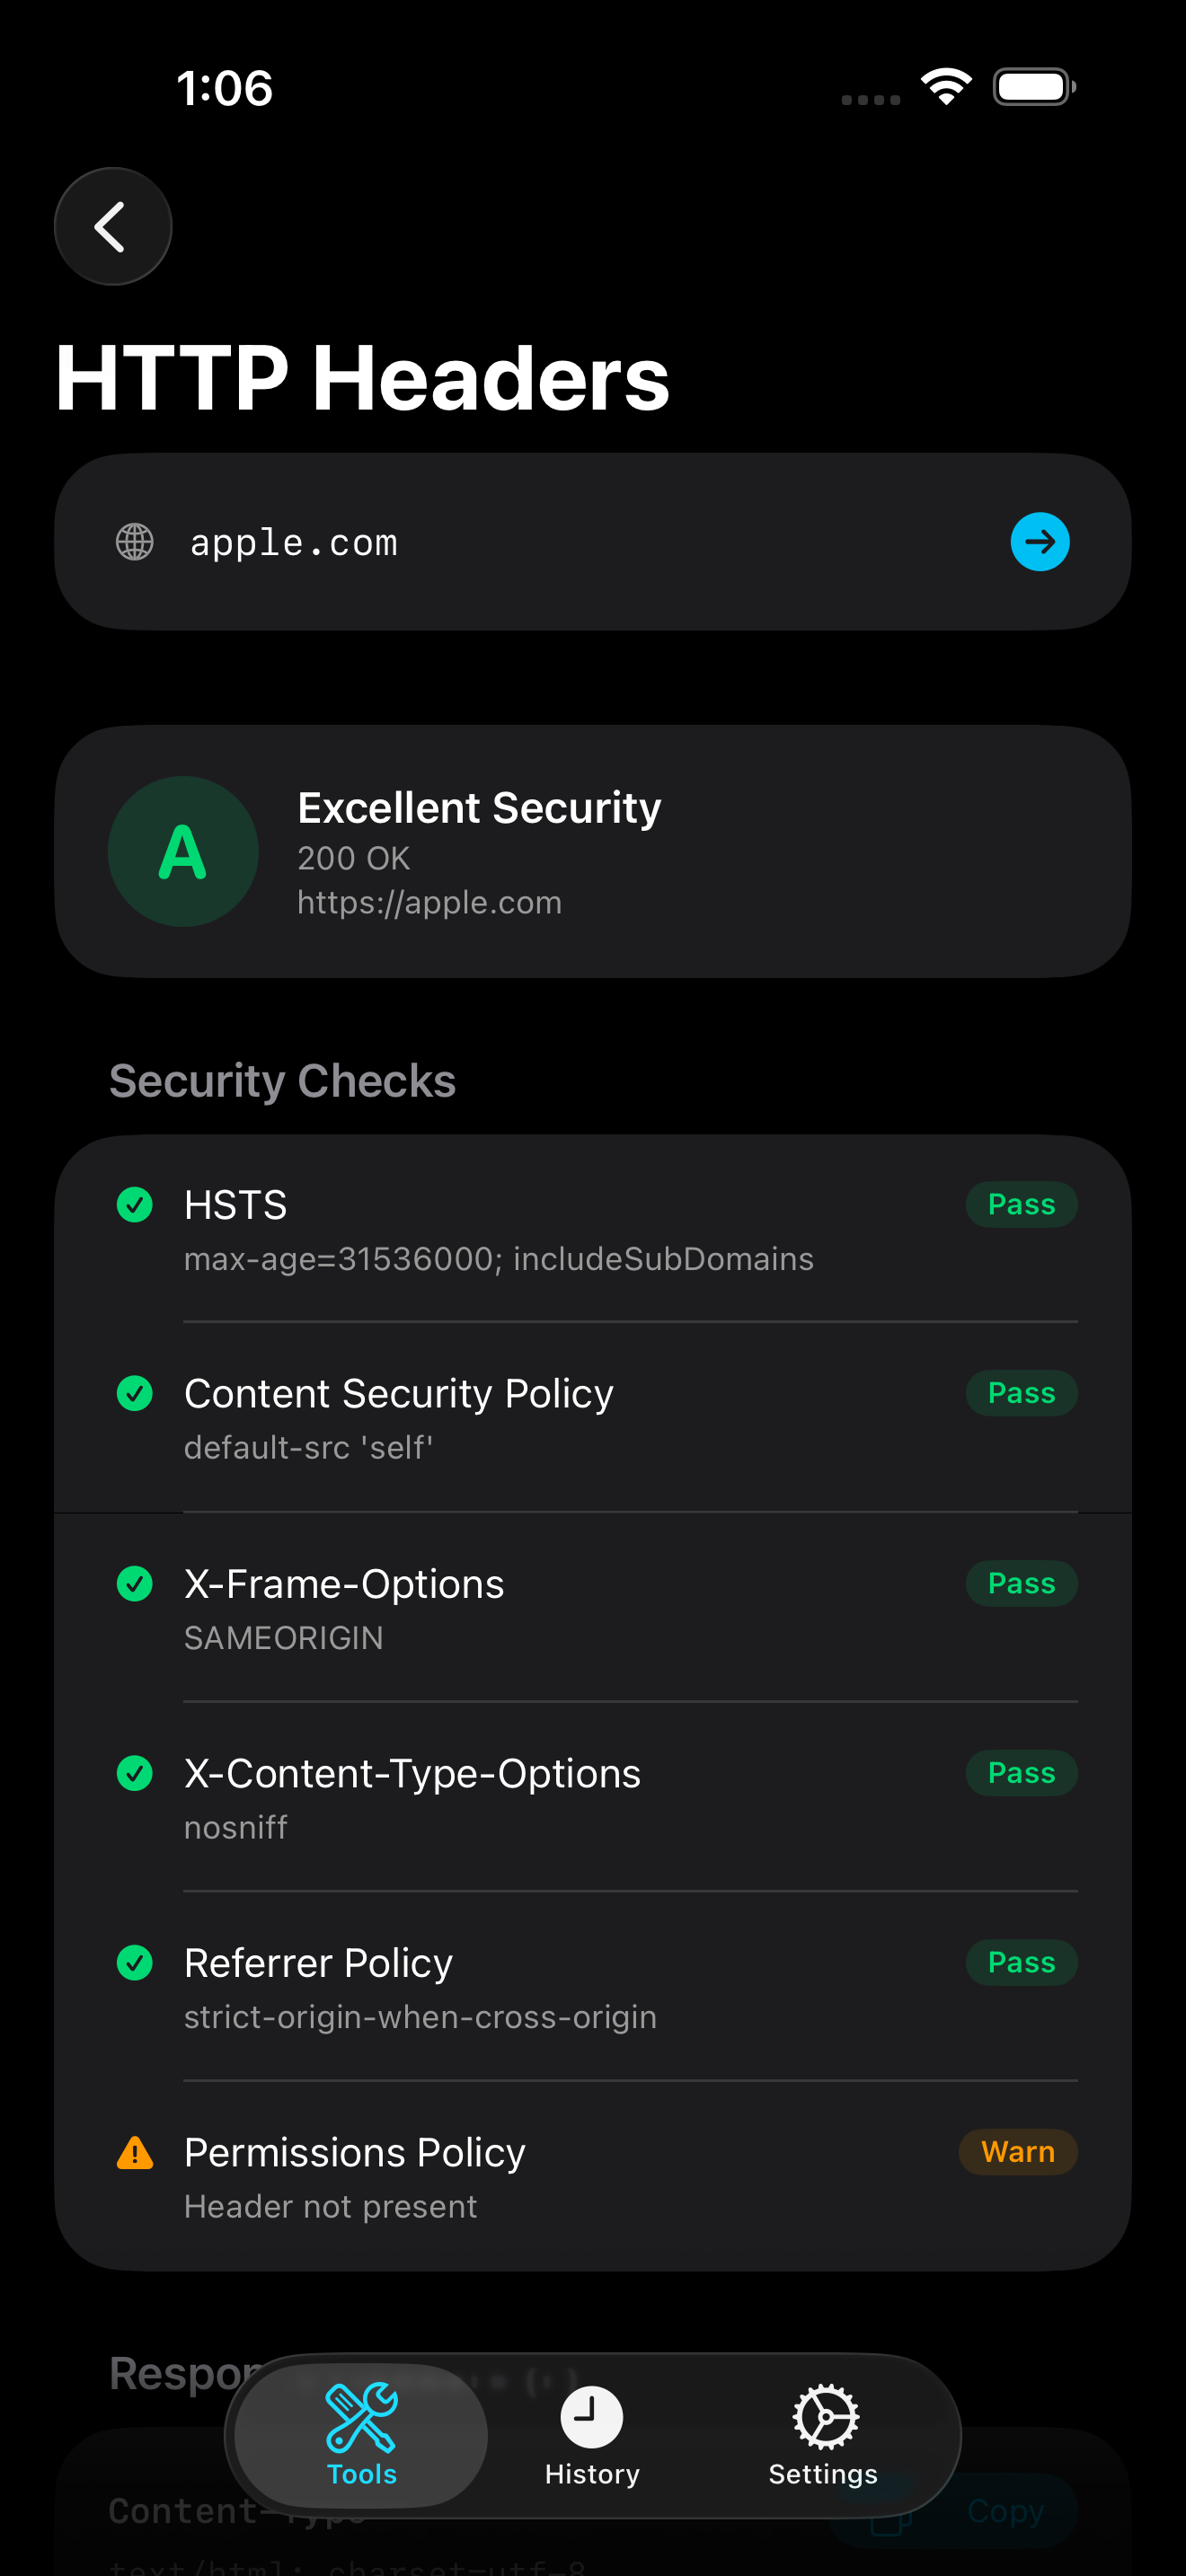The width and height of the screenshot is (1186, 2576).
Task: Submit URL with blue arrow button
Action: [1039, 542]
